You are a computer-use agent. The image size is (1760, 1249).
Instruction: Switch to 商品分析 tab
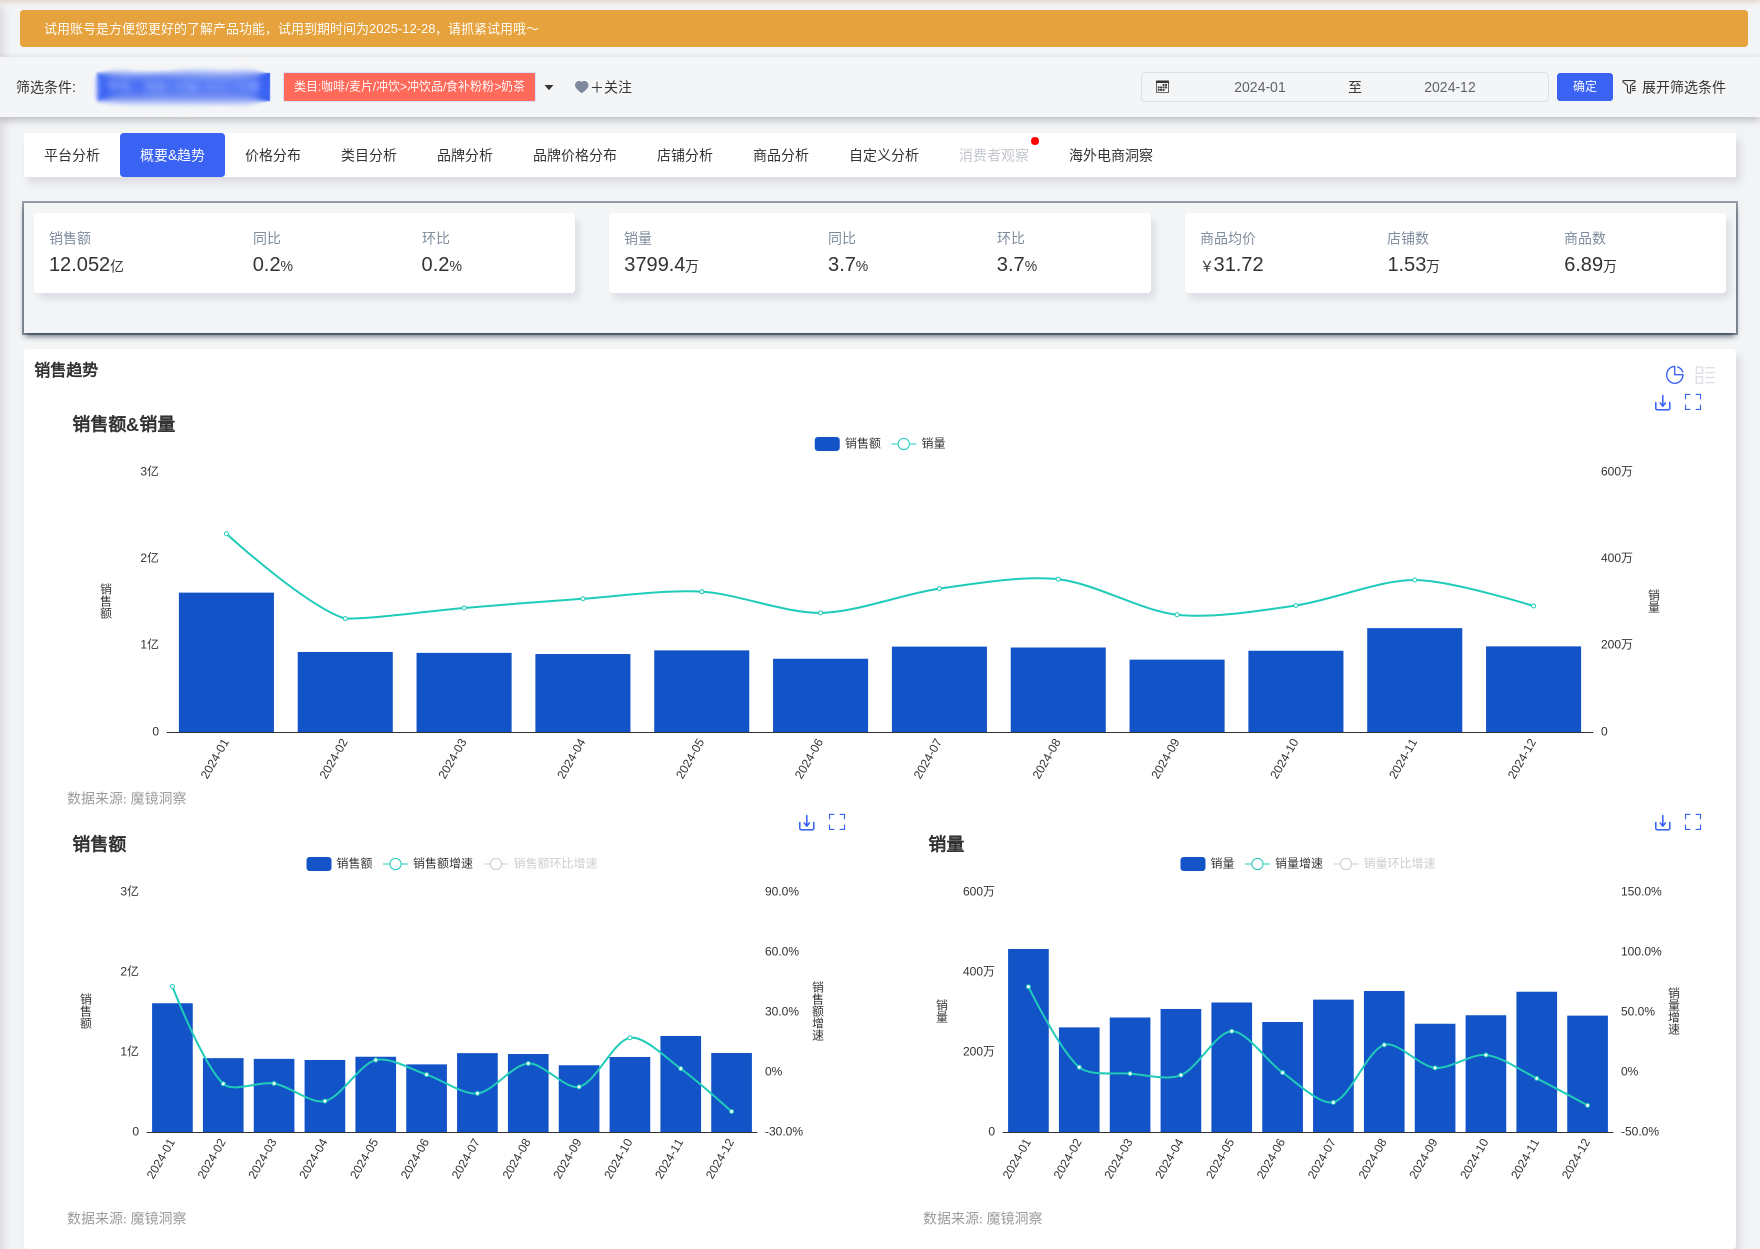tap(781, 155)
